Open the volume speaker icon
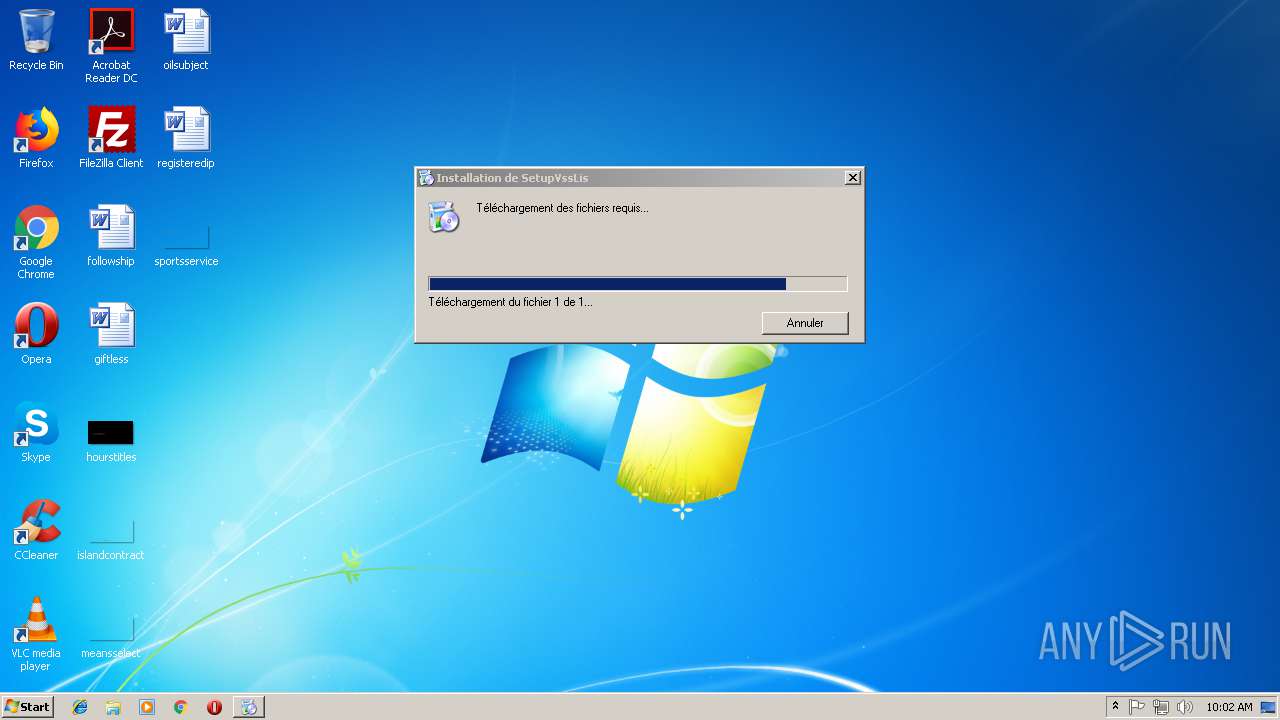The height and width of the screenshot is (720, 1280). click(x=1185, y=707)
